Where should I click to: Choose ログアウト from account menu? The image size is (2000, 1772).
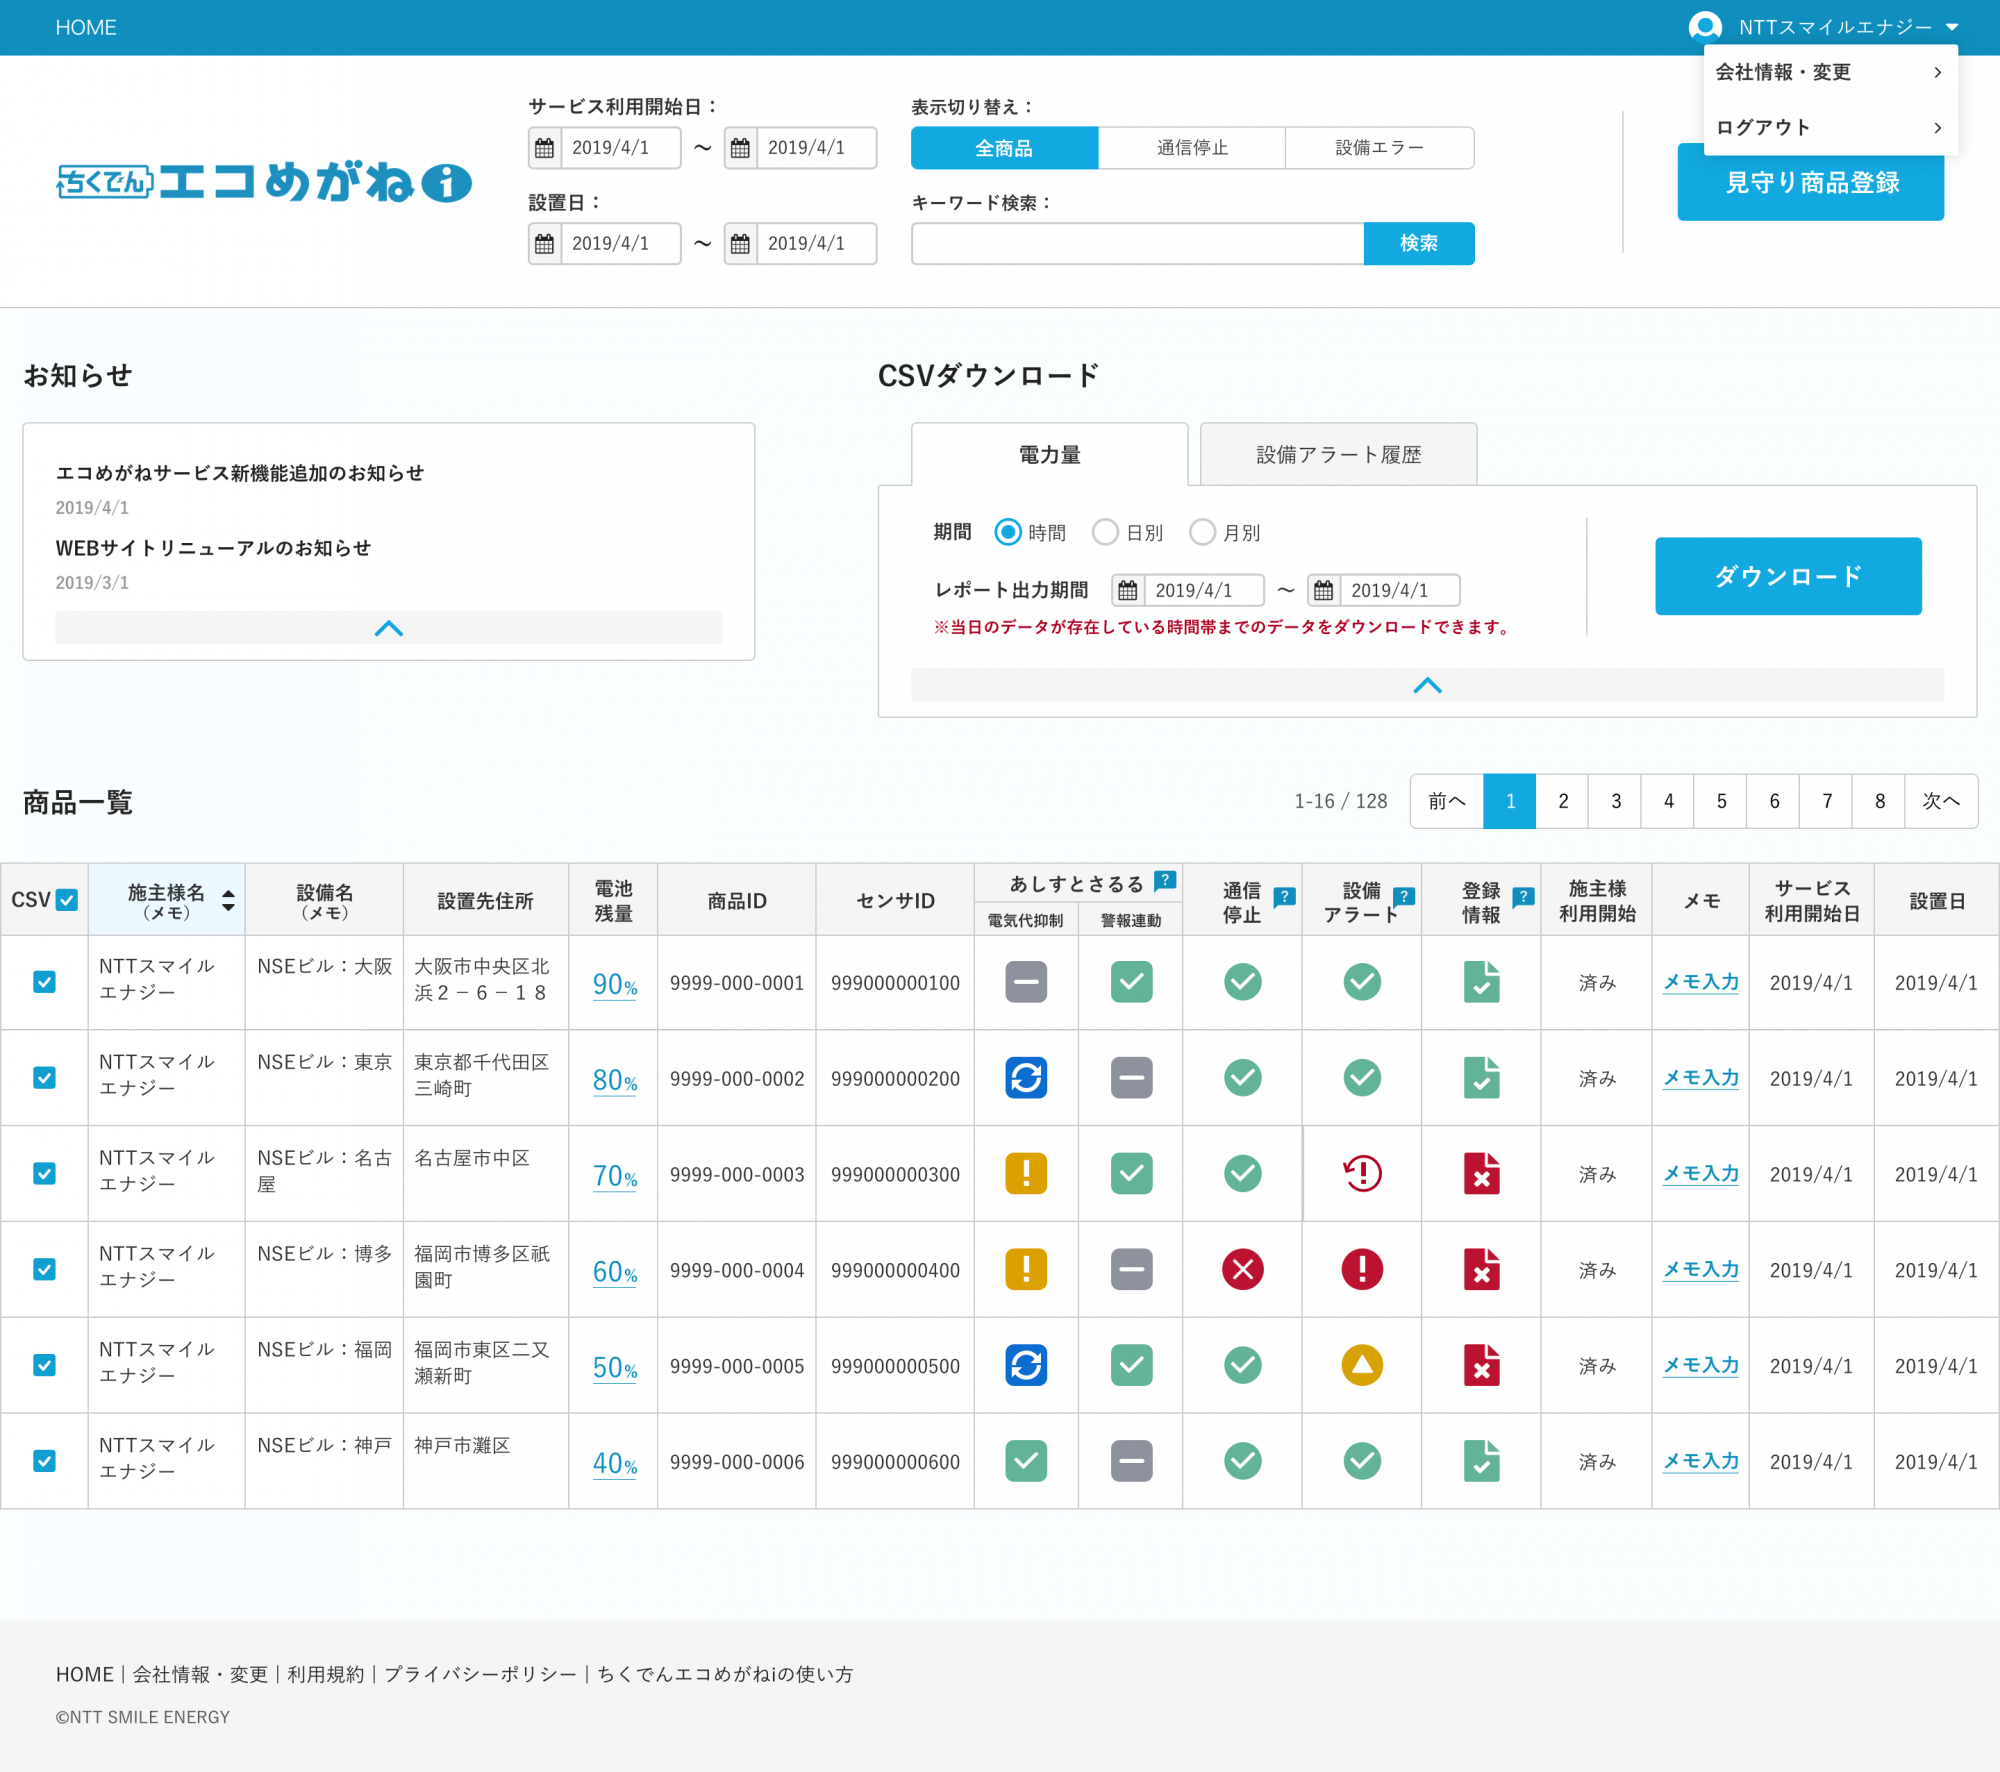(1830, 127)
